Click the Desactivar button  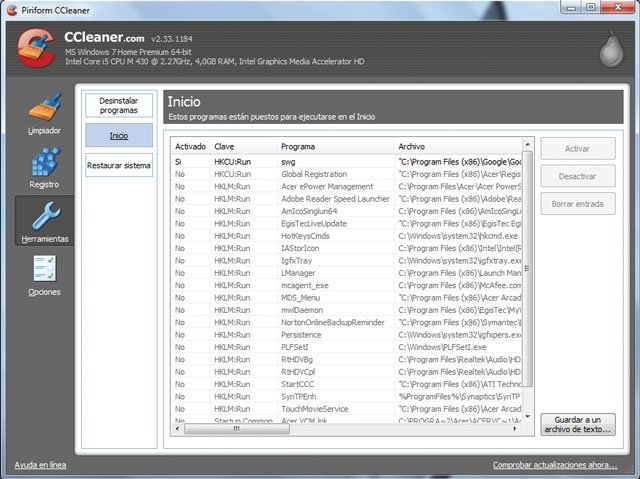578,176
